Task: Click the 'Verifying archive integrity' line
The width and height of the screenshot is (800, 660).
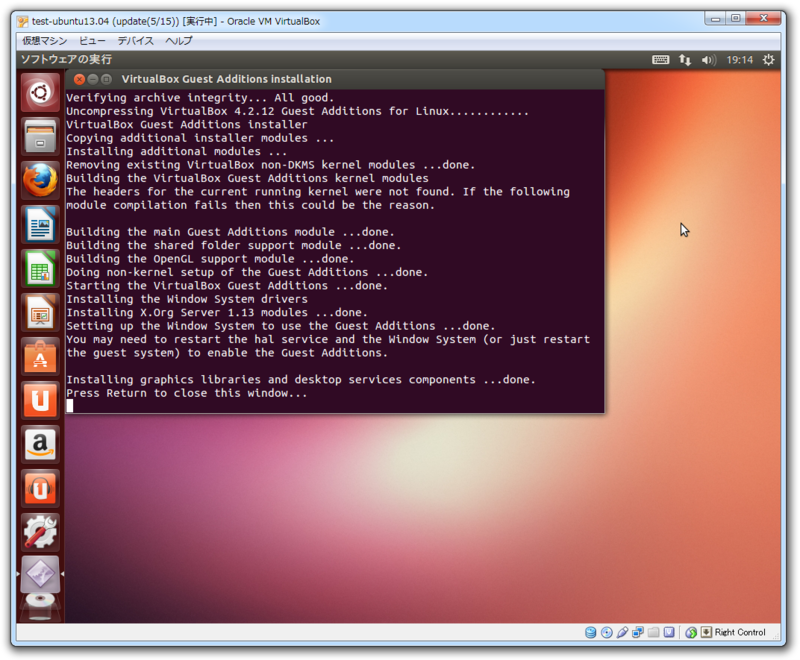Action: (199, 98)
